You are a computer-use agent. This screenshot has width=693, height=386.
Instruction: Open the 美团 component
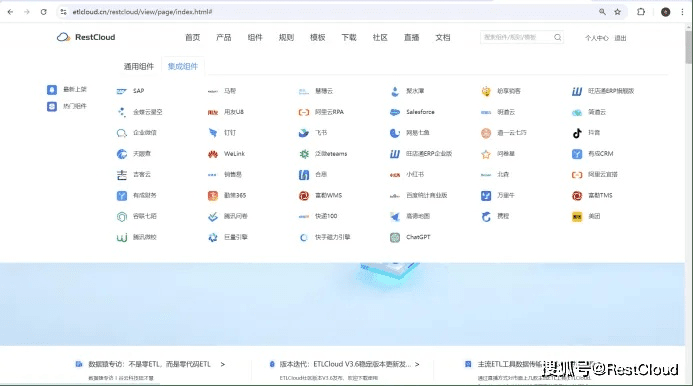coord(586,217)
